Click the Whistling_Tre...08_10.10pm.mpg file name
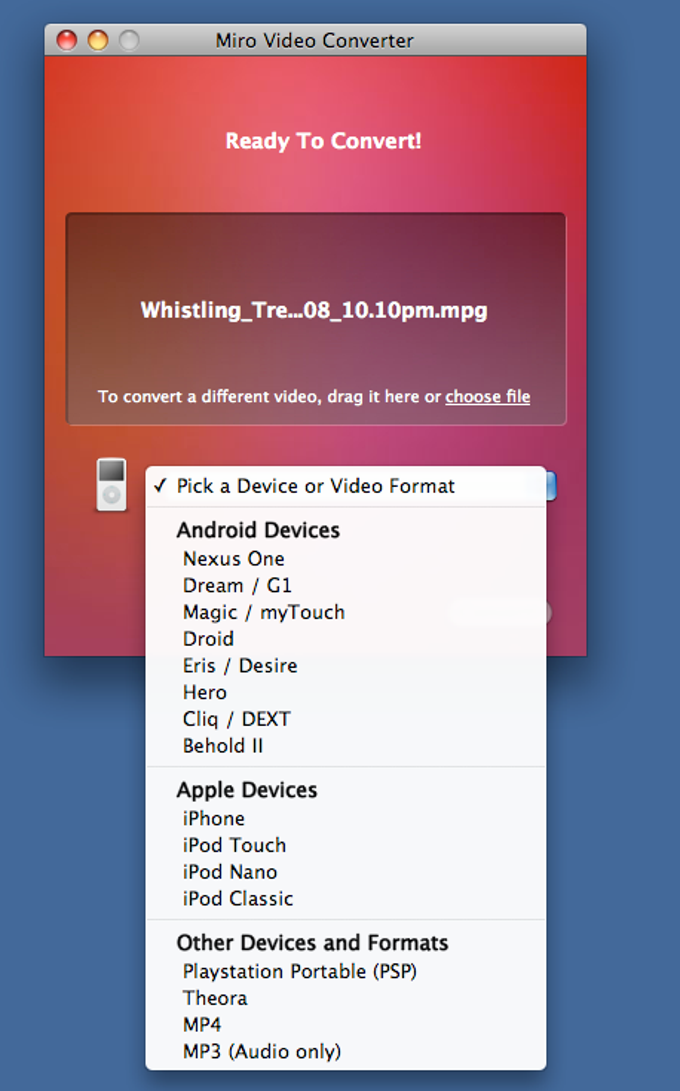This screenshot has height=1091, width=680. [314, 310]
